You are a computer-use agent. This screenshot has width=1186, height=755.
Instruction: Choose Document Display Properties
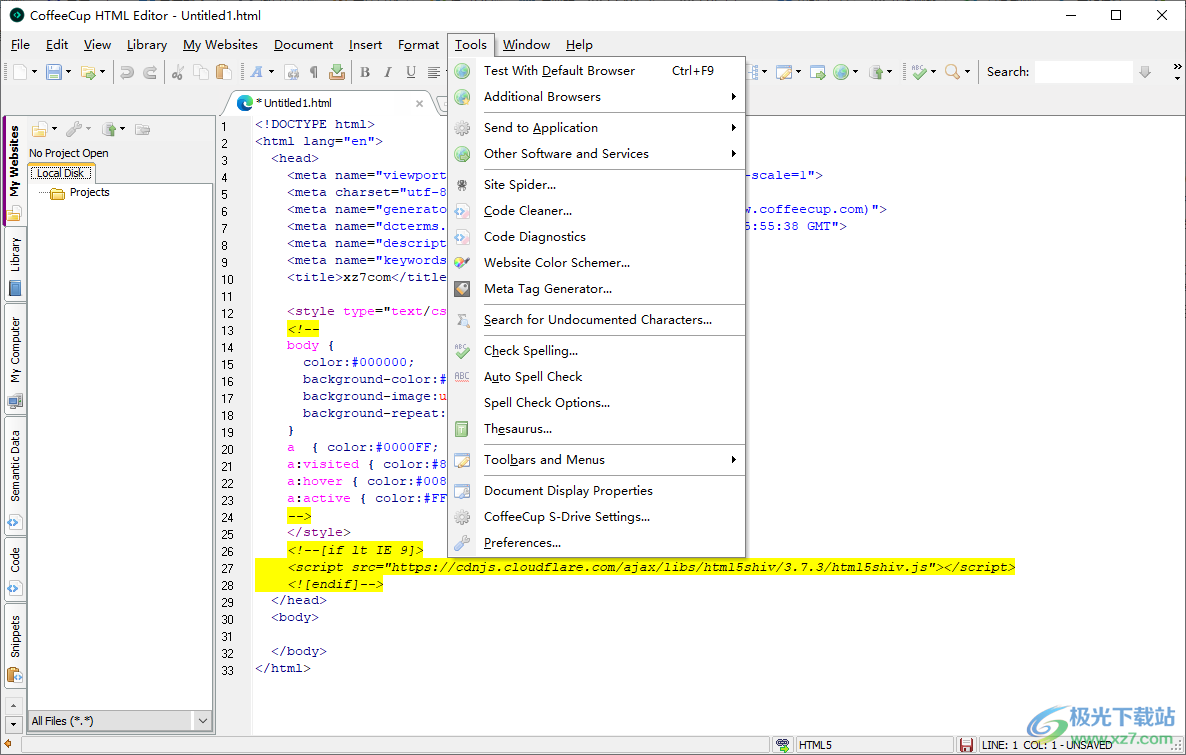[x=598, y=491]
